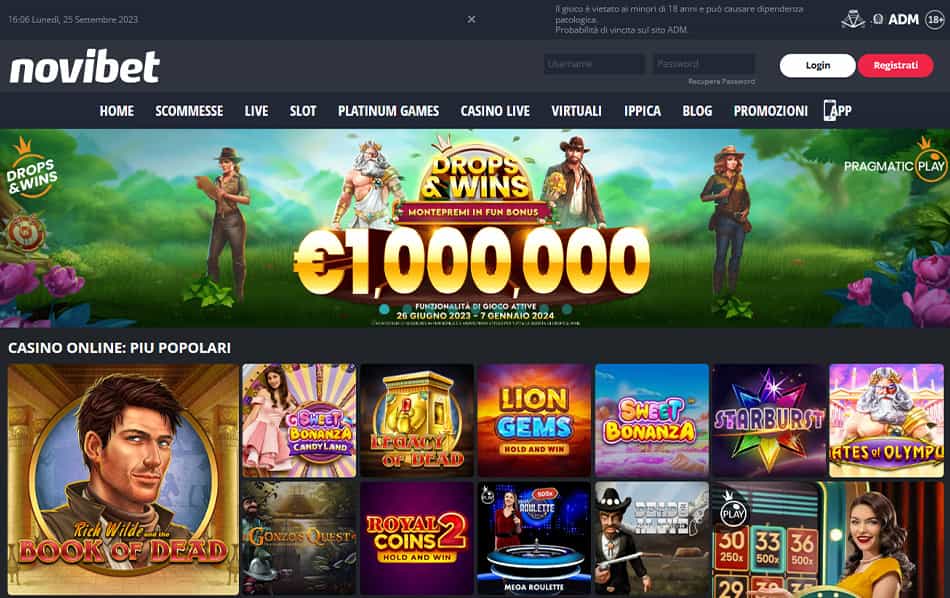Focus the Username input field
This screenshot has height=598, width=950.
tap(594, 64)
